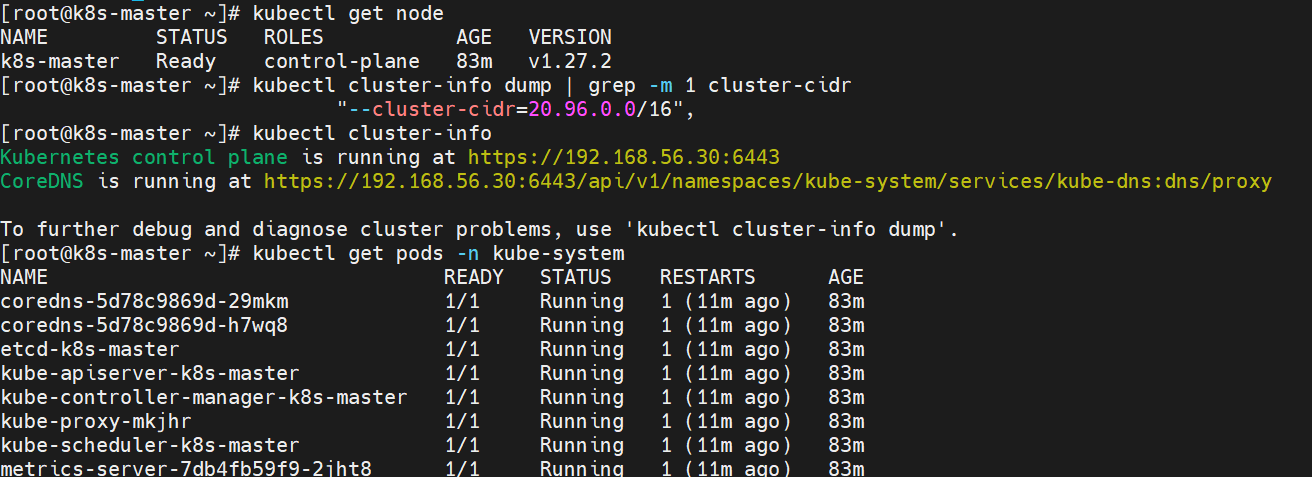
Task: Select the kube-controller-manager-k8s-master pod name
Action: point(204,397)
